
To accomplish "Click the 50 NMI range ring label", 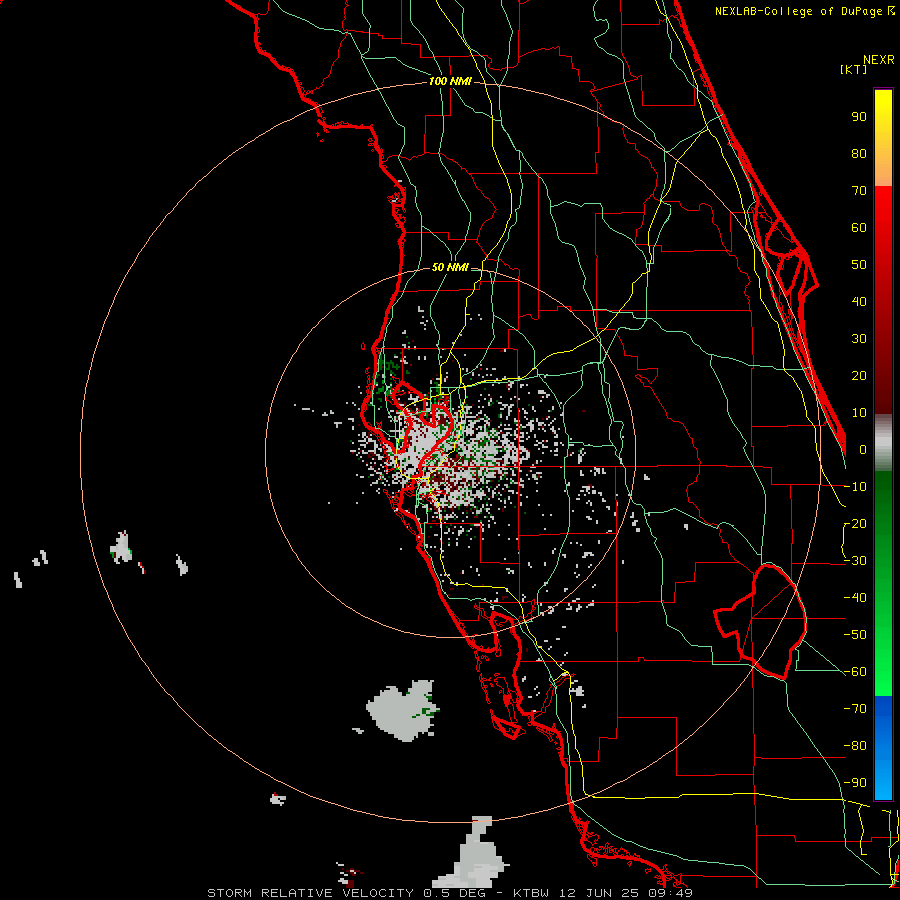I will (449, 267).
